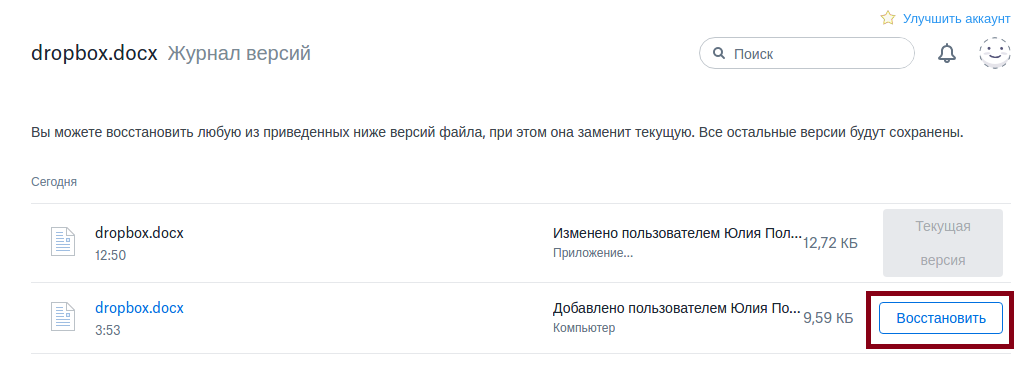Click the Журнал версий heading
The image size is (1028, 384).
tap(239, 54)
